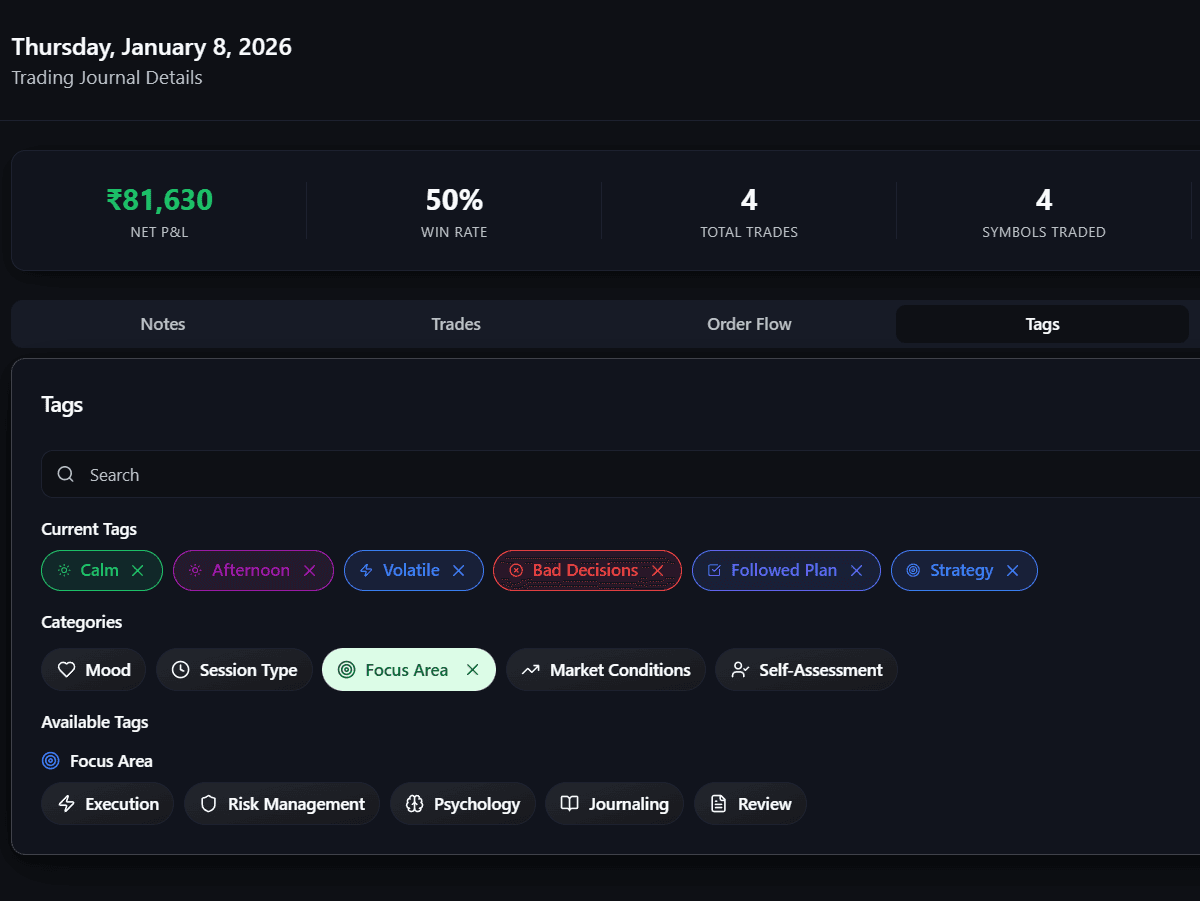Expand the Focus Area section under Available Tags
1200x901 pixels.
tap(97, 761)
